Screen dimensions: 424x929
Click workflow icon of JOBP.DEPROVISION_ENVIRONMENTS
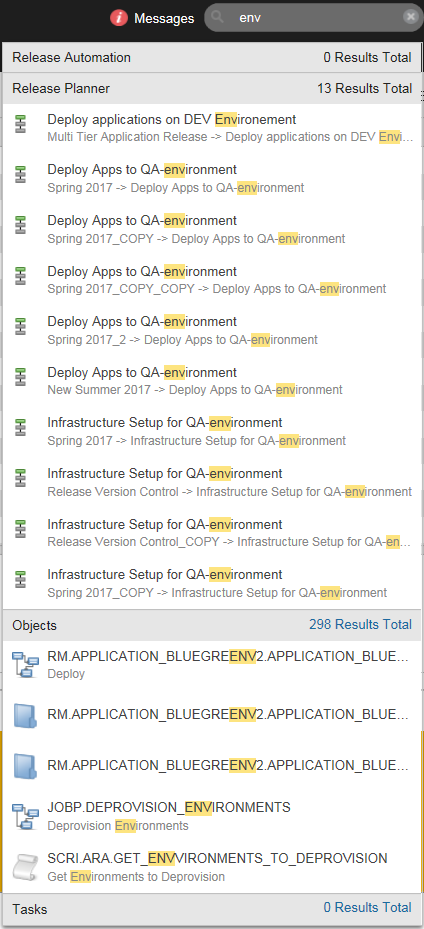pyautogui.click(x=25, y=816)
